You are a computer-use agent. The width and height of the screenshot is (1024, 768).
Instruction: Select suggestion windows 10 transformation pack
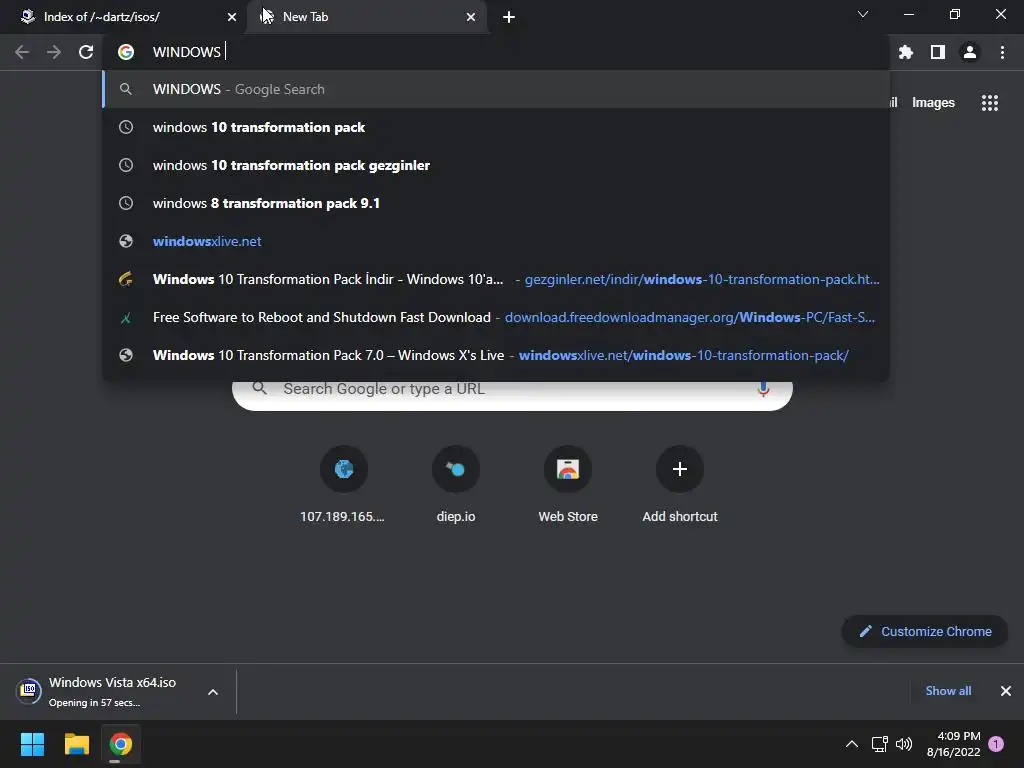coord(496,127)
